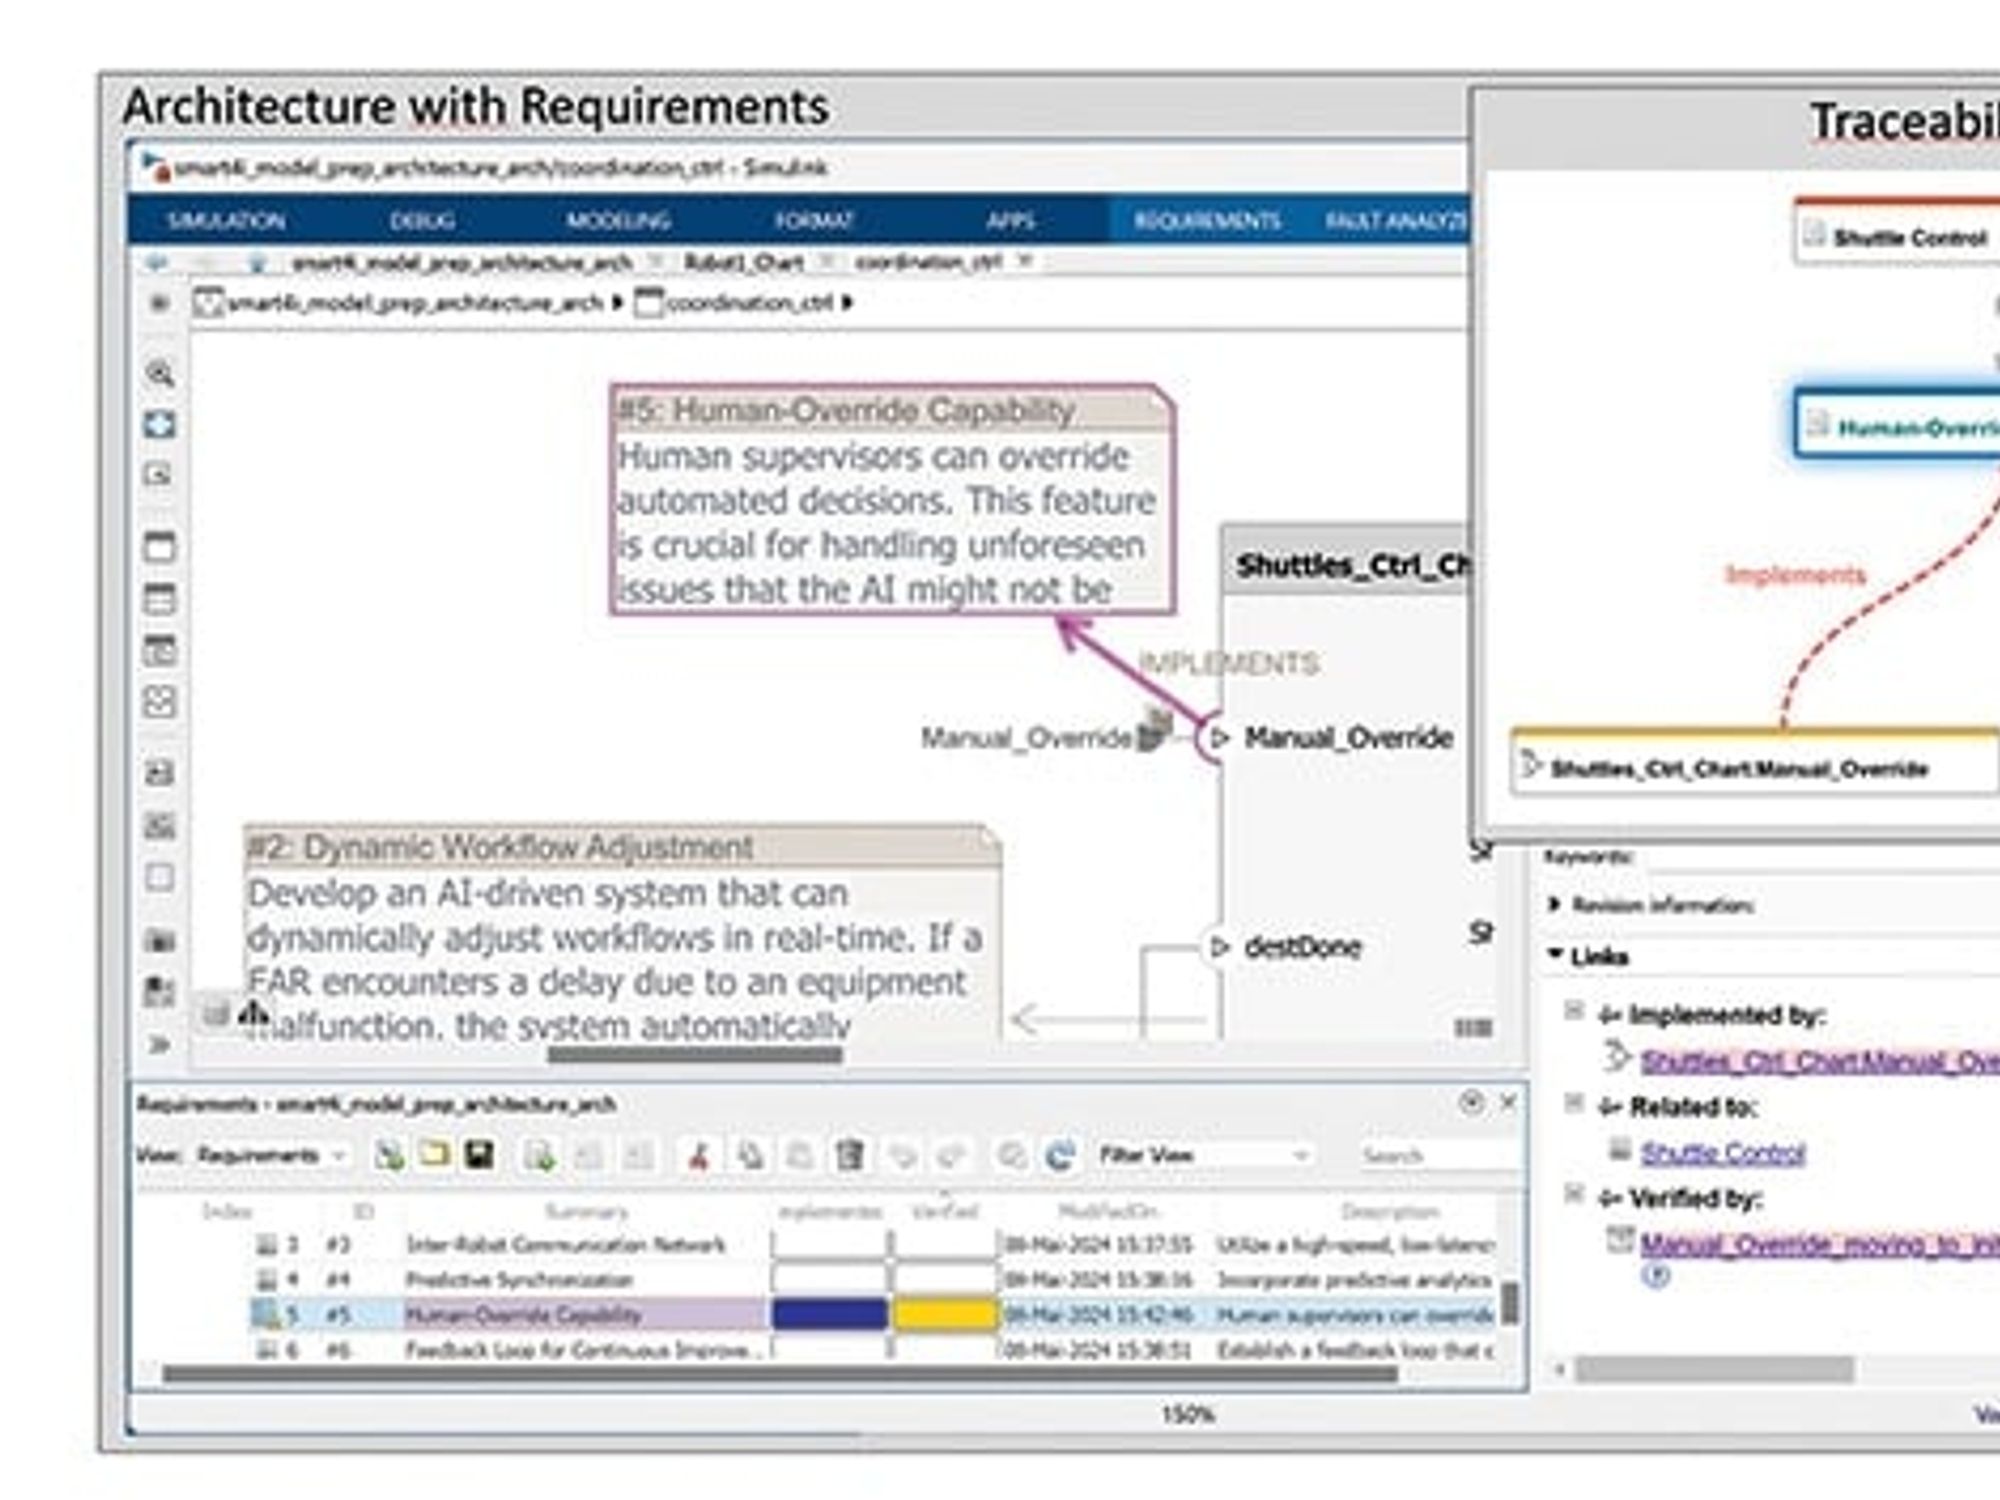The image size is (2000, 1500).
Task: Pick the Variant Component icon in palette
Action: (160, 650)
